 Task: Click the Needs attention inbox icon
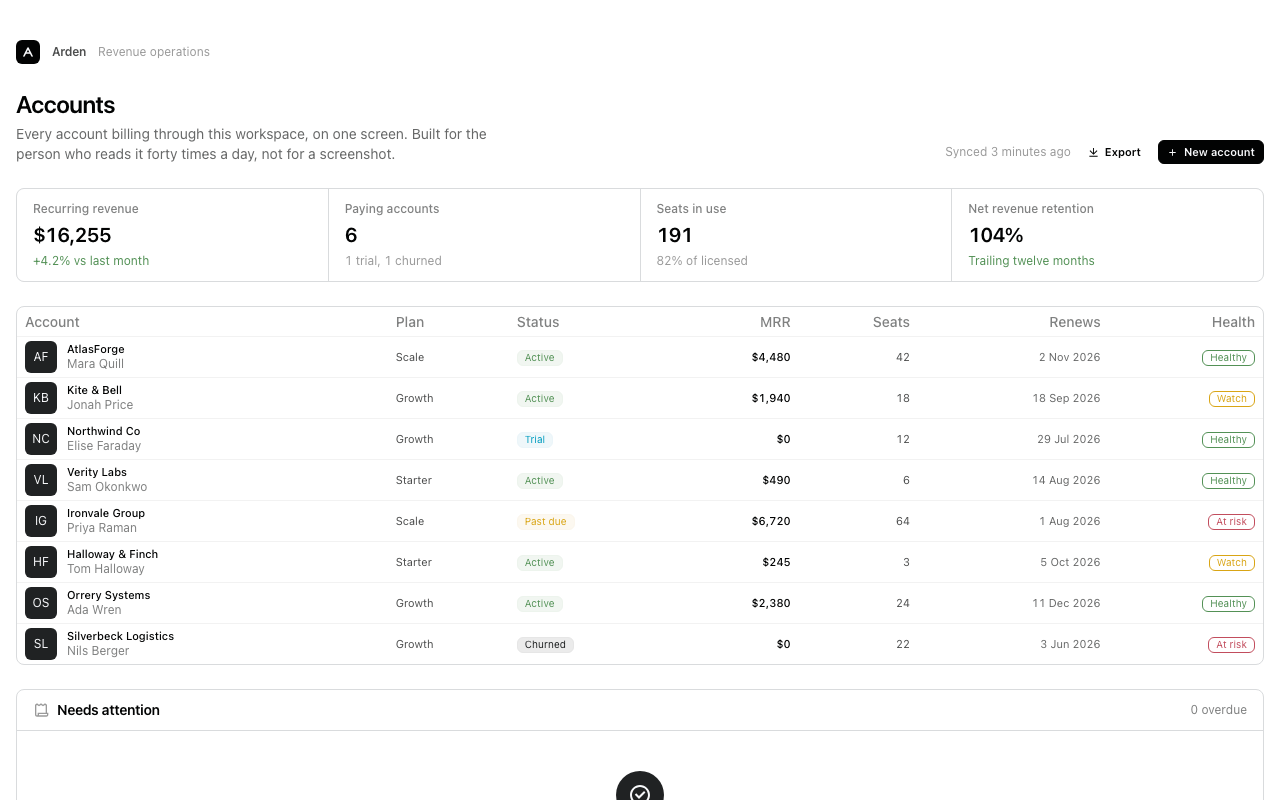point(41,710)
